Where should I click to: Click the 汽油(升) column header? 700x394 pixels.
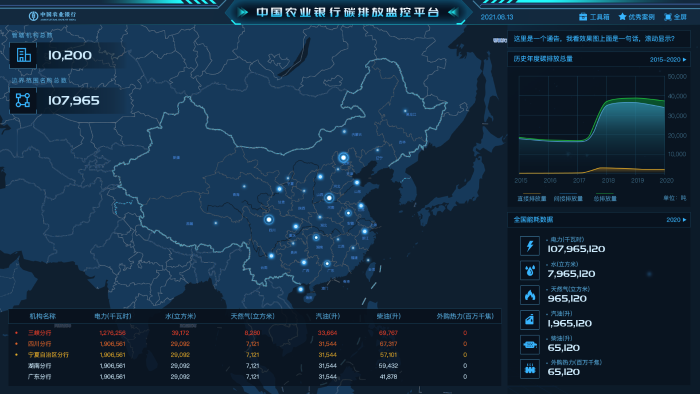pos(328,316)
